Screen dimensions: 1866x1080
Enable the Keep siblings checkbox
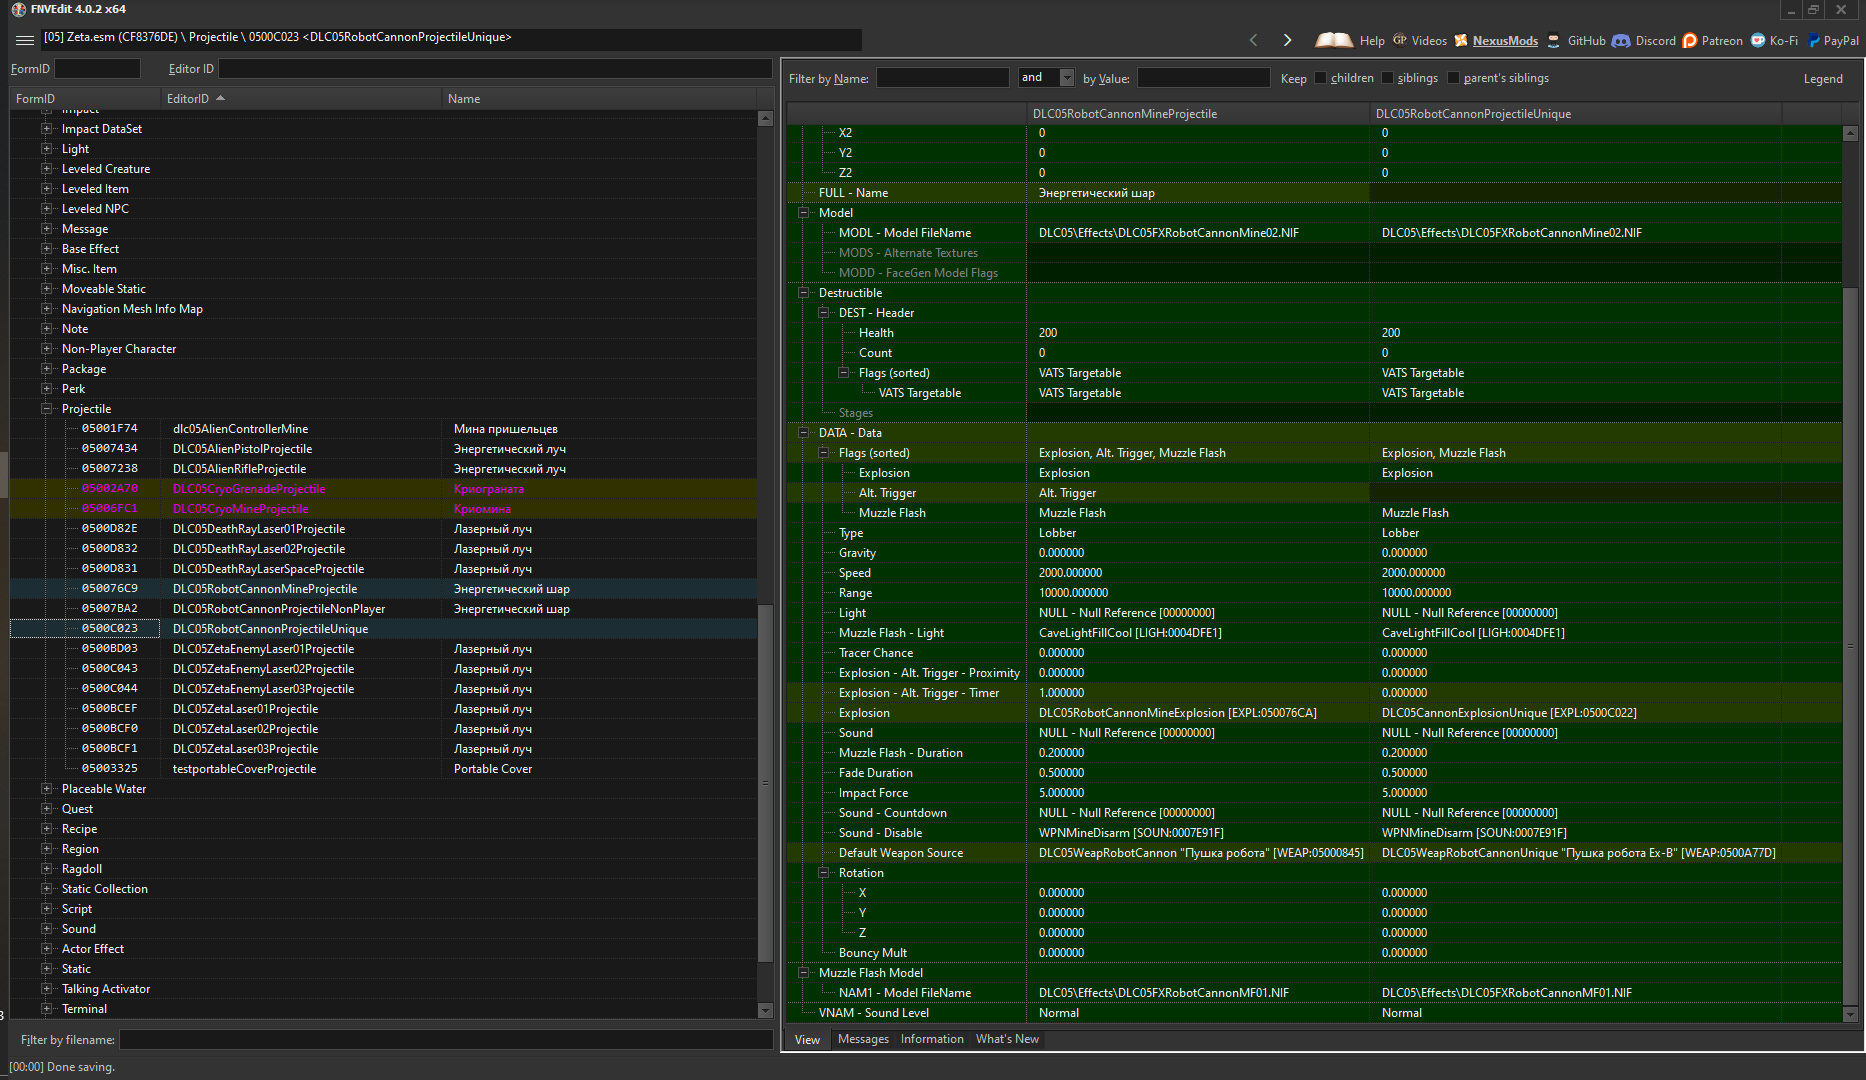pos(1387,78)
